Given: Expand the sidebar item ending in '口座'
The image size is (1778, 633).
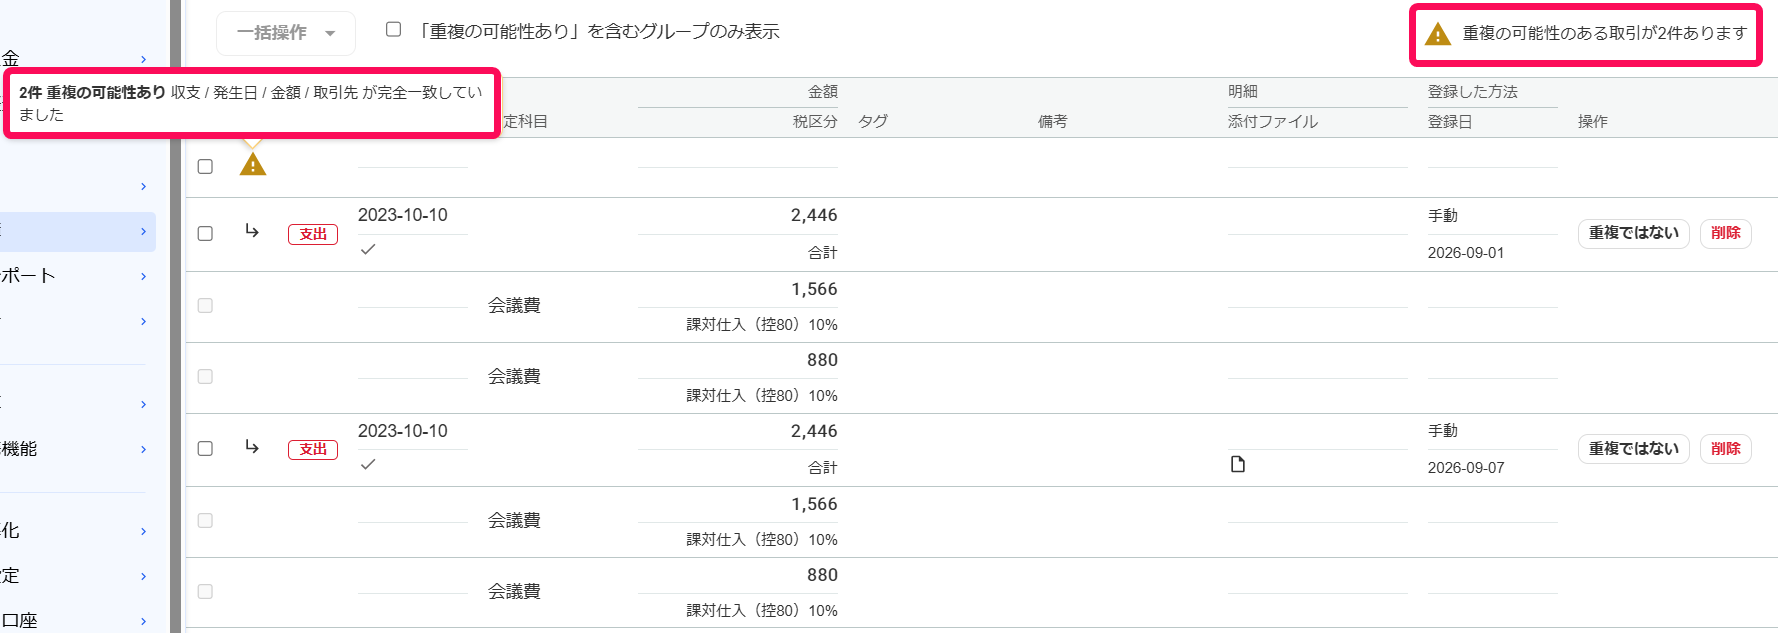Looking at the screenshot, I should 77,620.
